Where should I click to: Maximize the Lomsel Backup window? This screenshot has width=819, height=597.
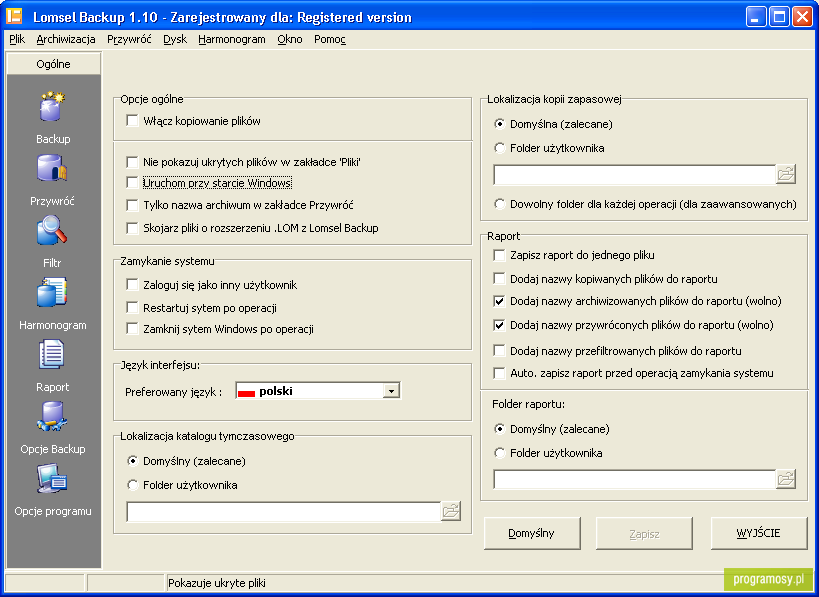coord(779,17)
